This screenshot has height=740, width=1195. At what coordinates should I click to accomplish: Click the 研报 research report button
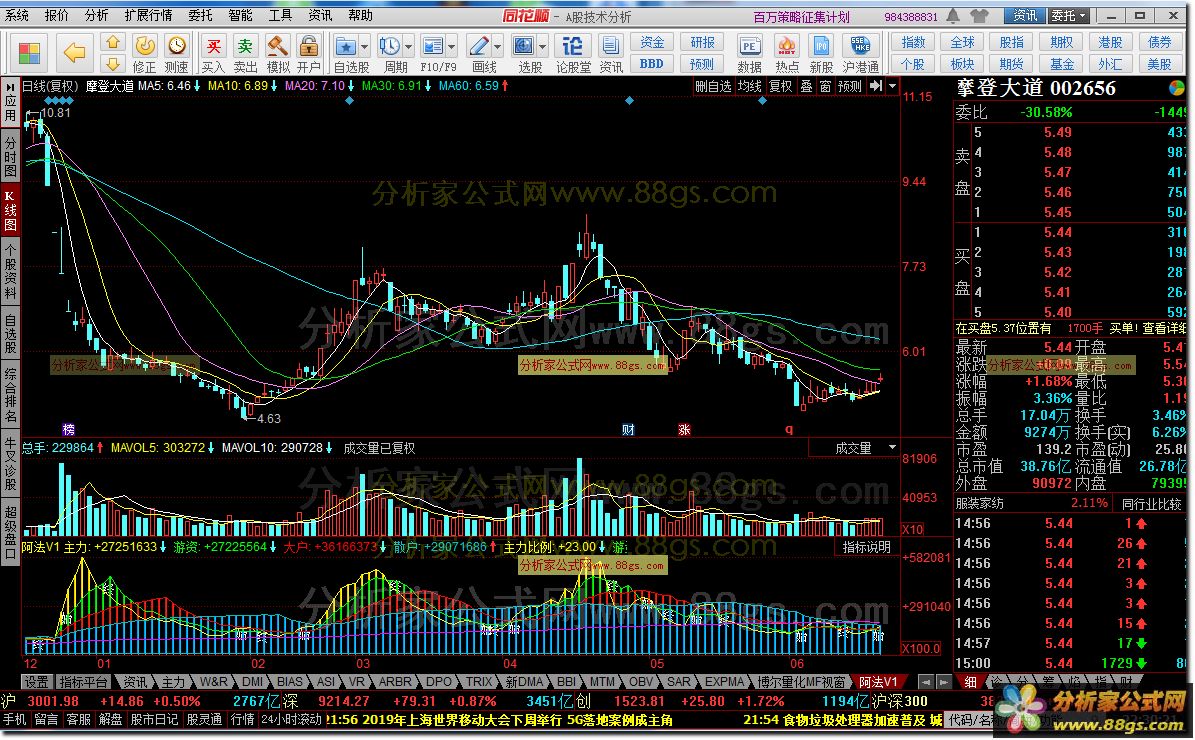[x=702, y=42]
